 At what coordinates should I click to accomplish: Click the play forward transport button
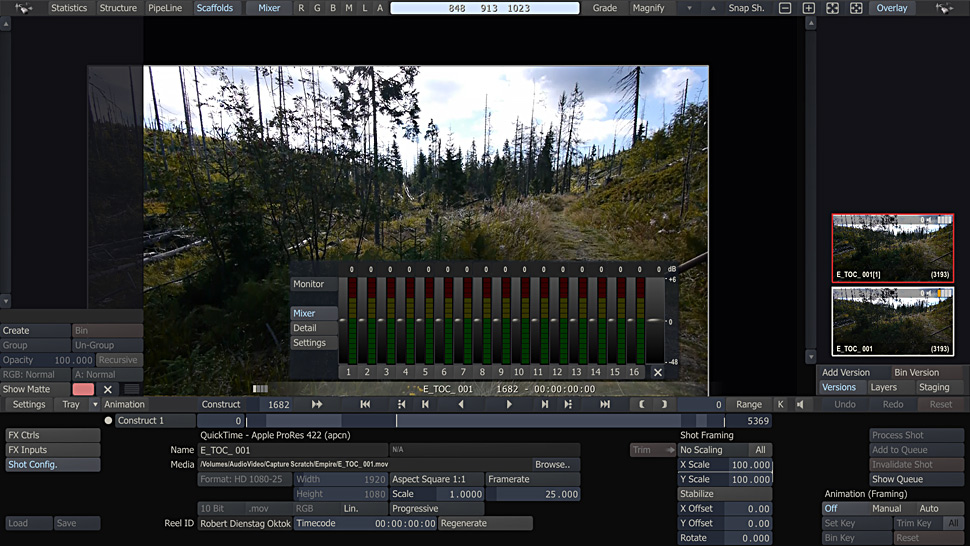[509, 404]
